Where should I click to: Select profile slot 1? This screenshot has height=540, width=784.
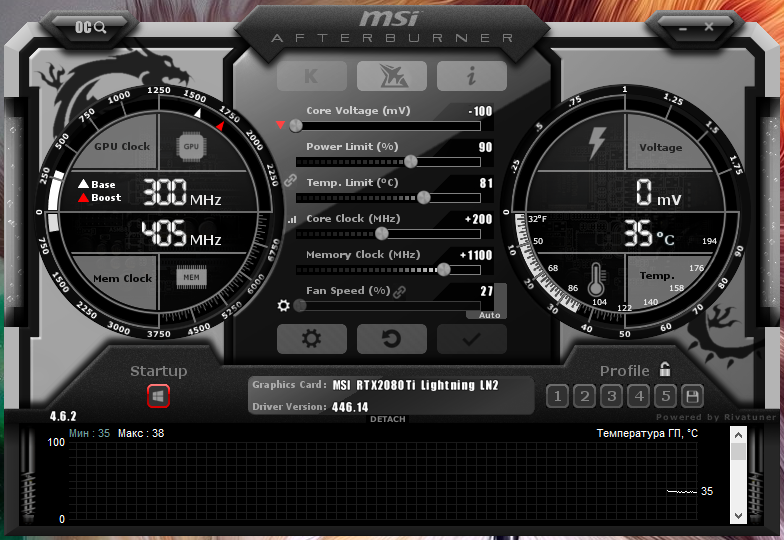point(558,396)
